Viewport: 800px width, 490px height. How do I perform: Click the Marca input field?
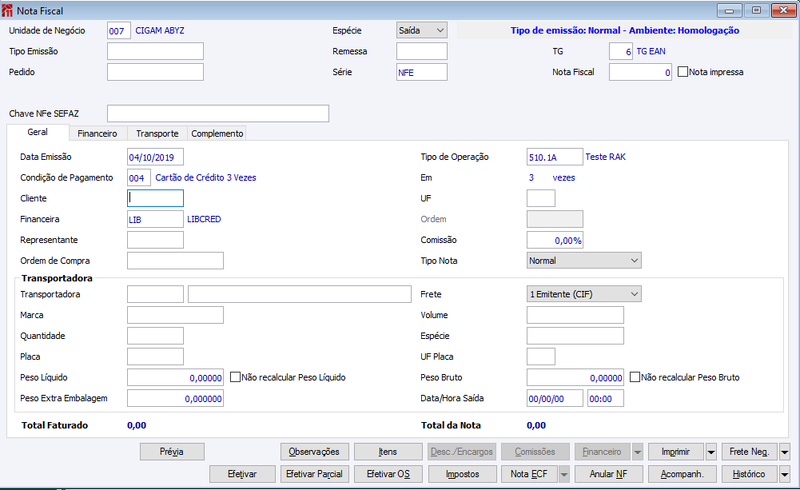click(175, 315)
